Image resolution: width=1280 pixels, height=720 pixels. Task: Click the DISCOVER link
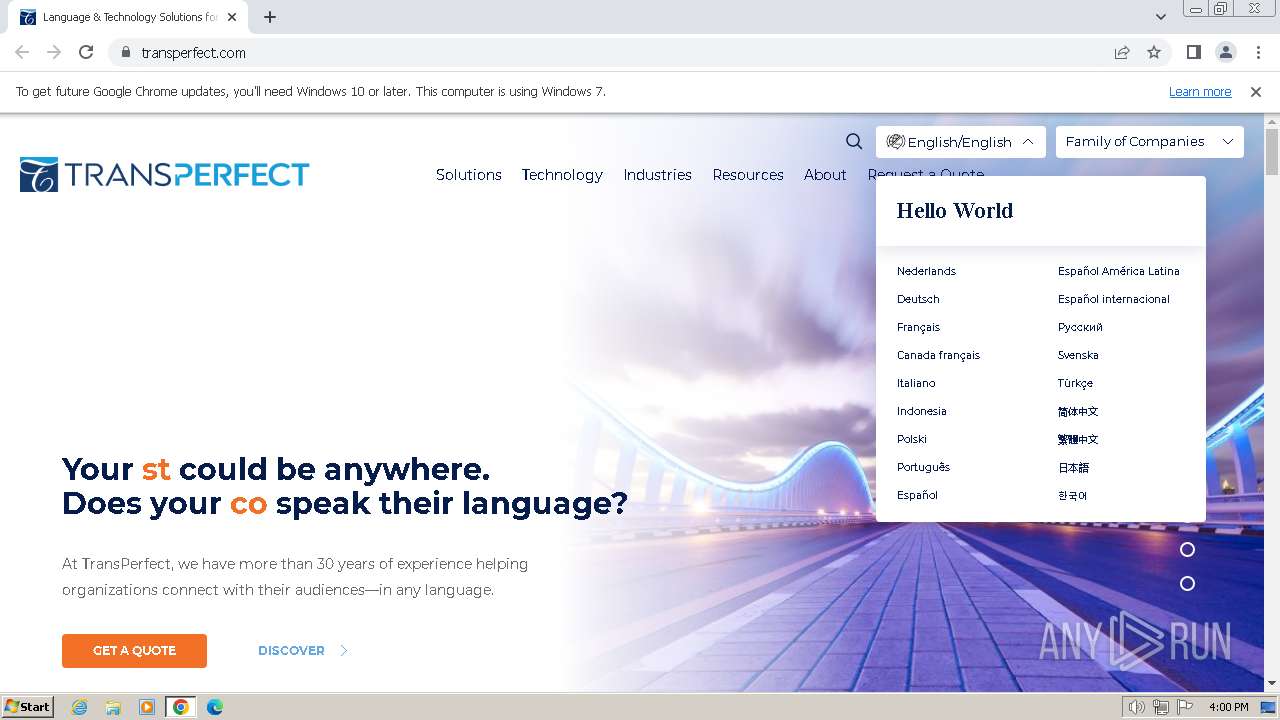click(x=291, y=651)
